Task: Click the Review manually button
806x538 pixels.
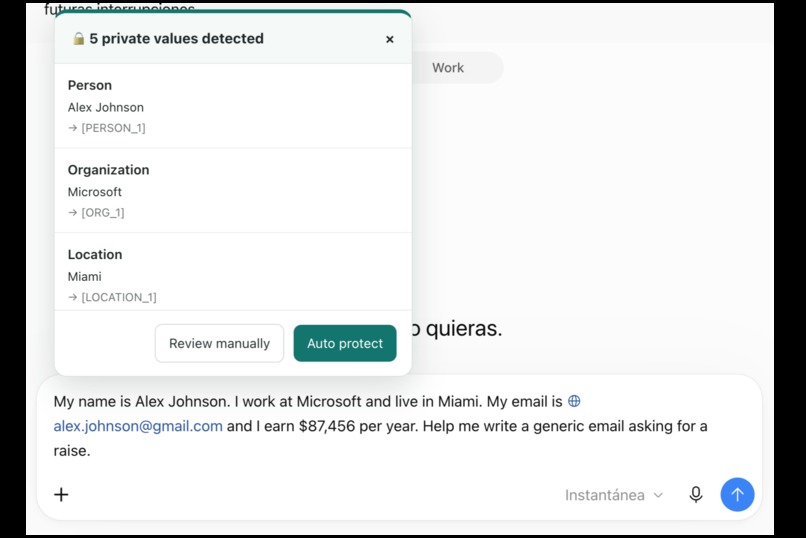Action: (x=219, y=343)
